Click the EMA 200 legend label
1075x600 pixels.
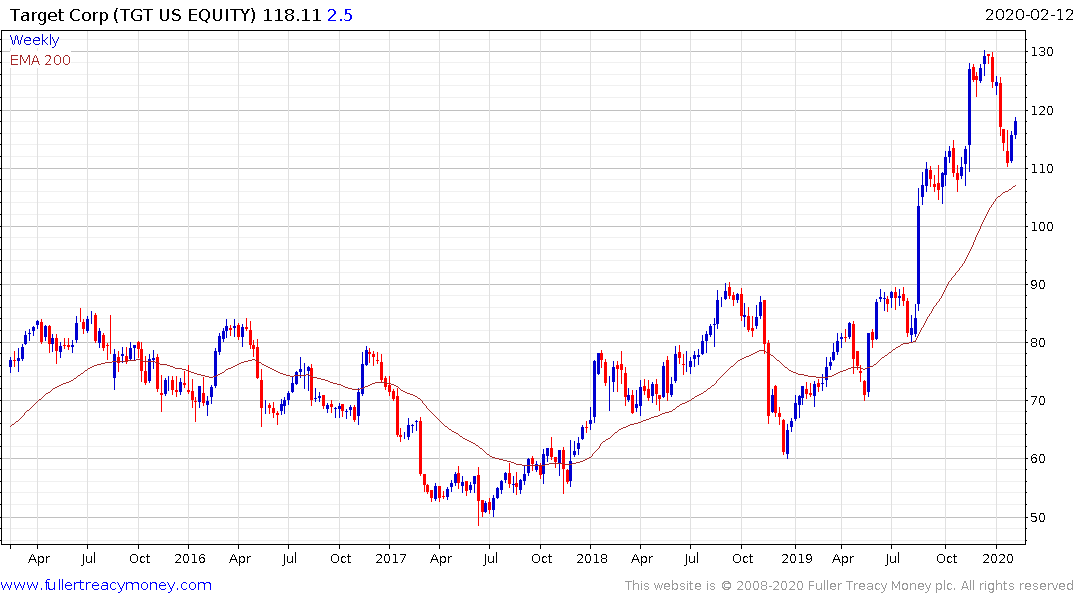(x=40, y=60)
